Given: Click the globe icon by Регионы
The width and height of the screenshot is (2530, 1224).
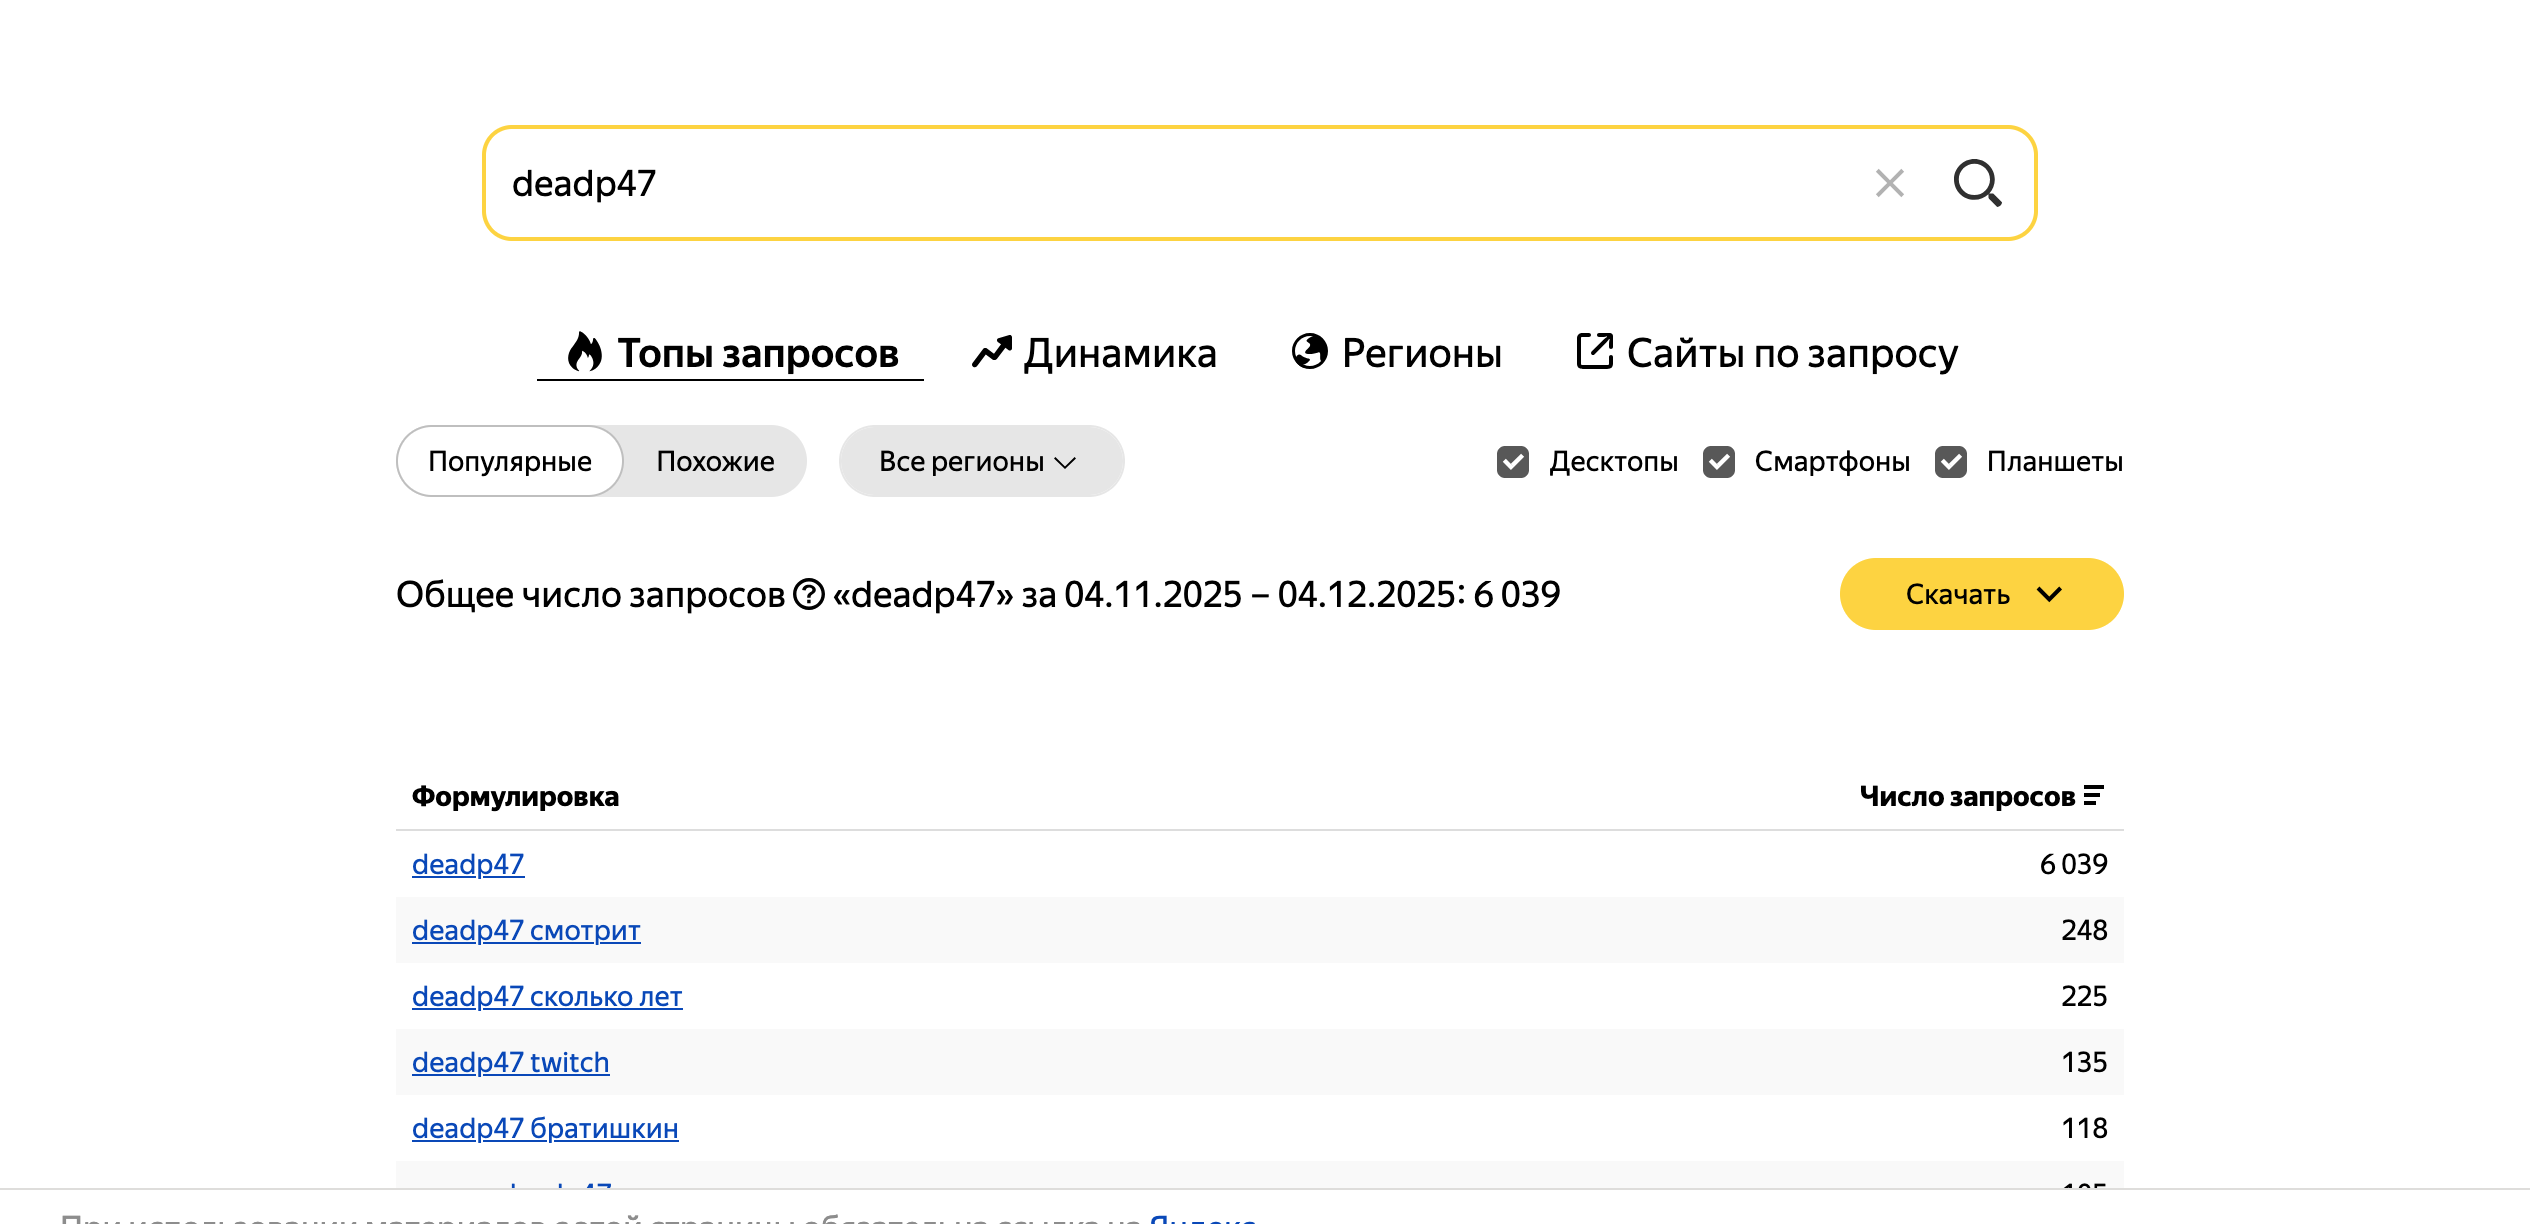Looking at the screenshot, I should pyautogui.click(x=1309, y=352).
